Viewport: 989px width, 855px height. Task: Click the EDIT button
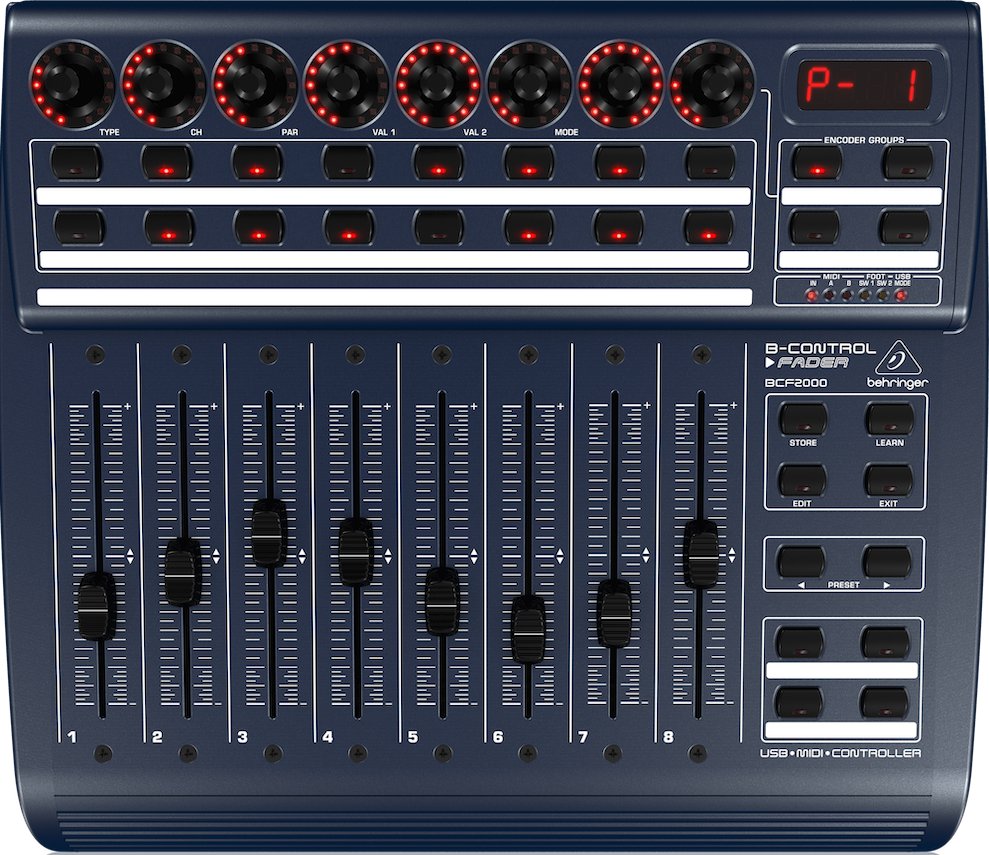pyautogui.click(x=802, y=480)
